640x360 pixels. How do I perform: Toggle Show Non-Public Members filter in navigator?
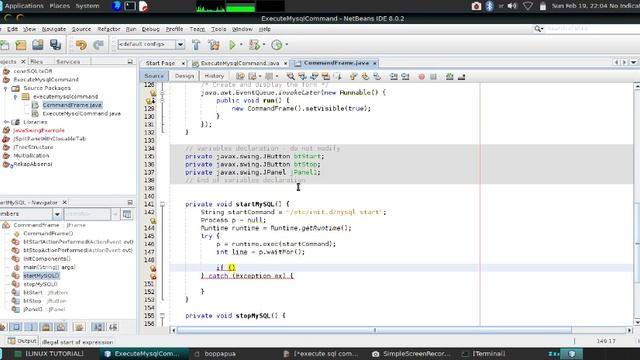(46, 327)
